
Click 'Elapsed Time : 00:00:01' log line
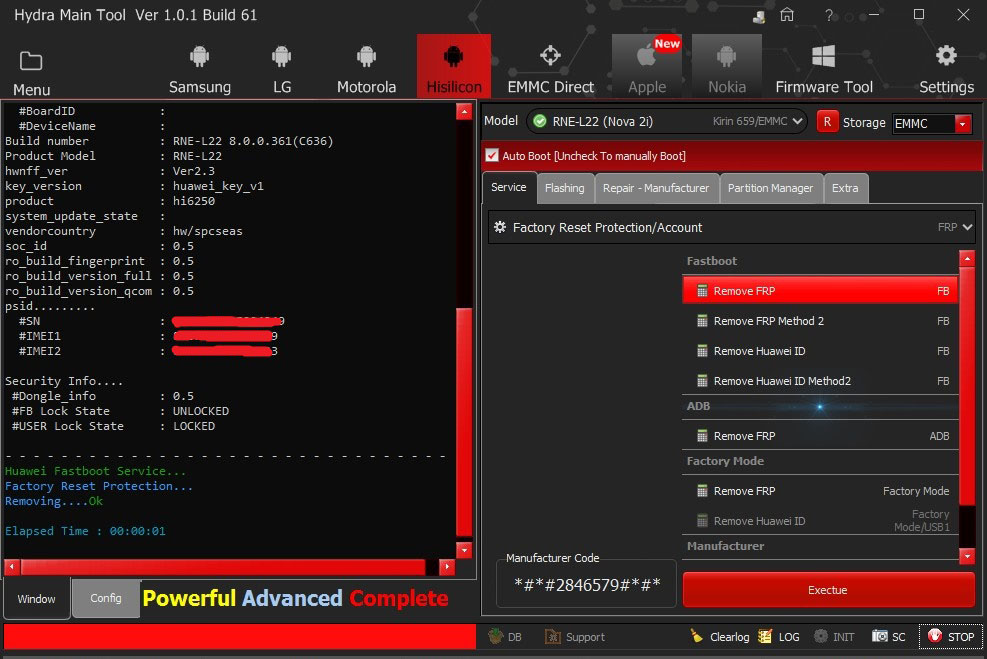(x=85, y=531)
